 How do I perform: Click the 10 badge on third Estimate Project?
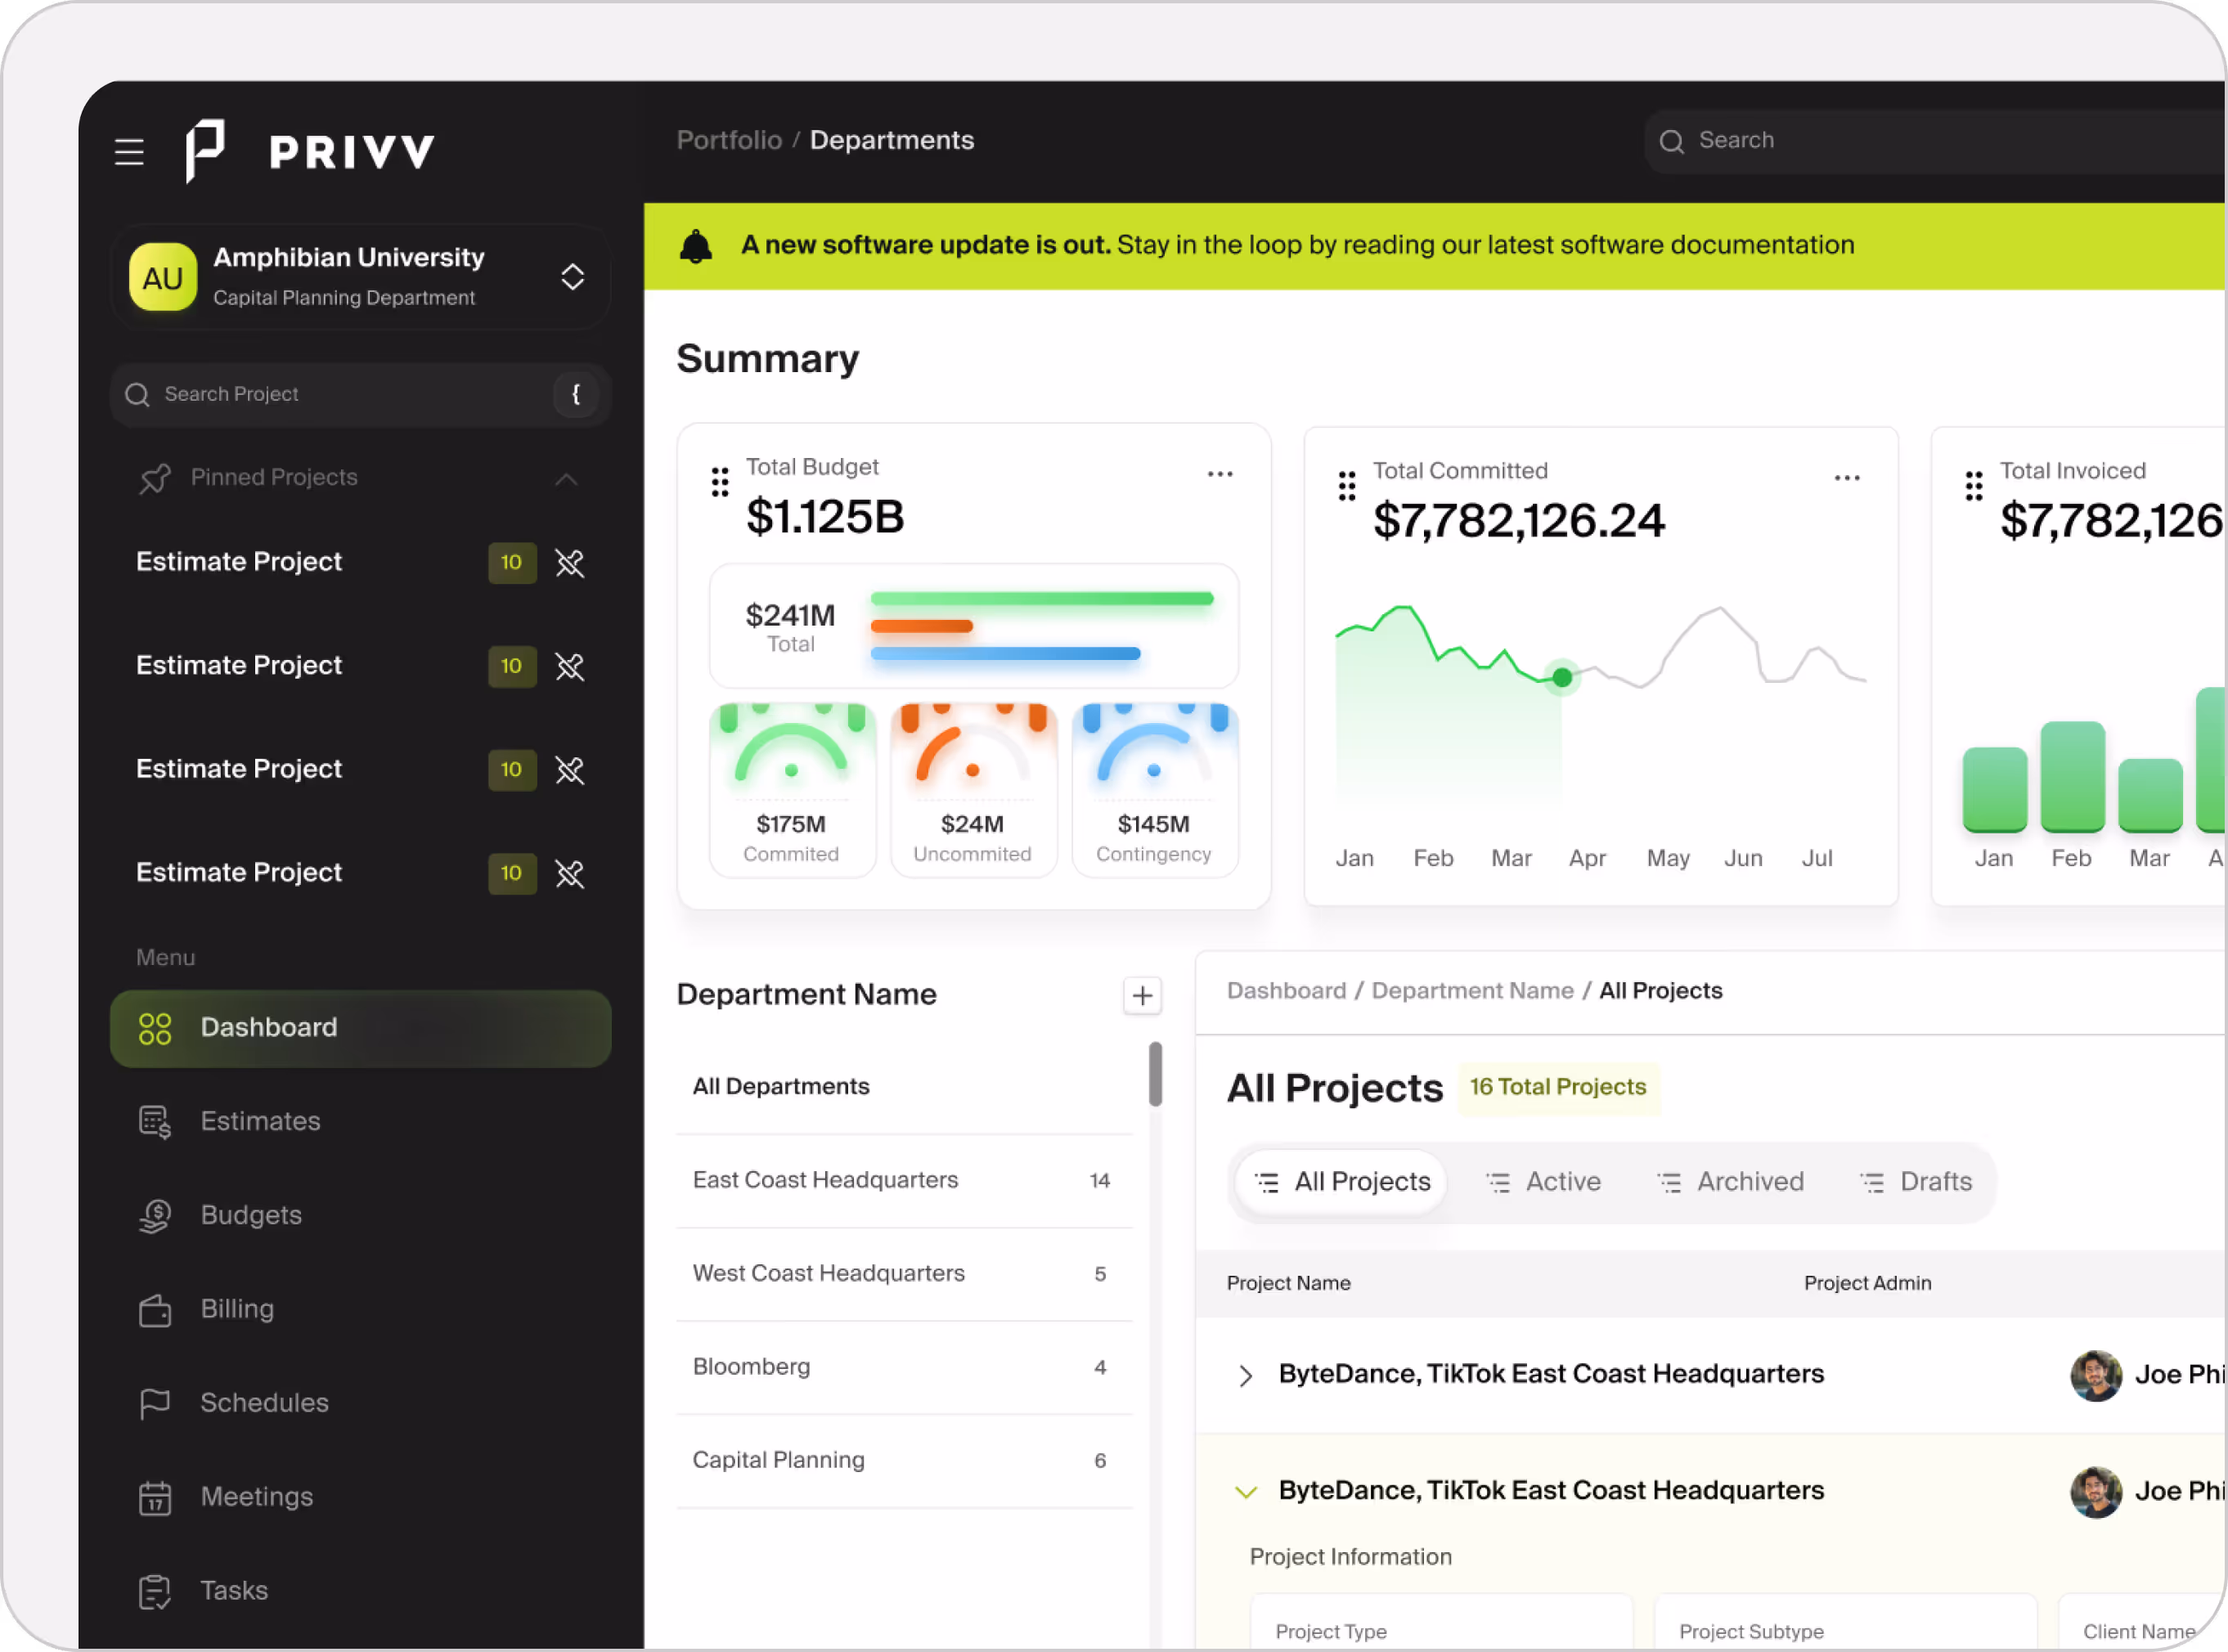(512, 770)
